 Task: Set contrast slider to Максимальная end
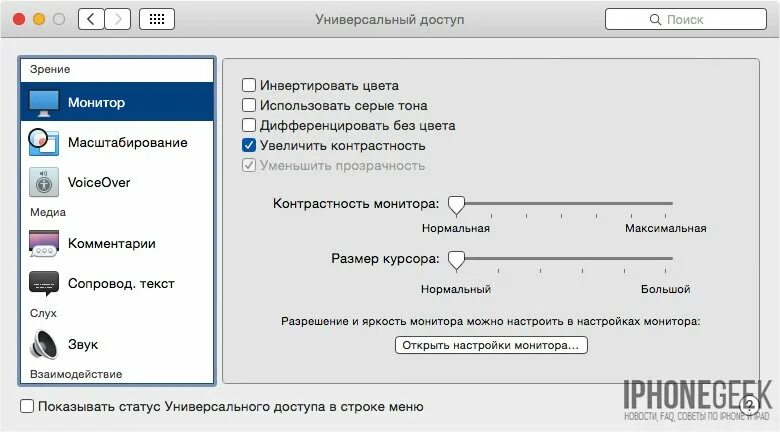point(666,204)
